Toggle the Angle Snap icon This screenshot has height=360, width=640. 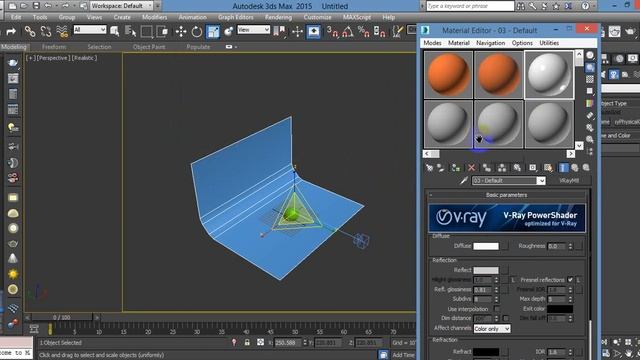point(348,31)
